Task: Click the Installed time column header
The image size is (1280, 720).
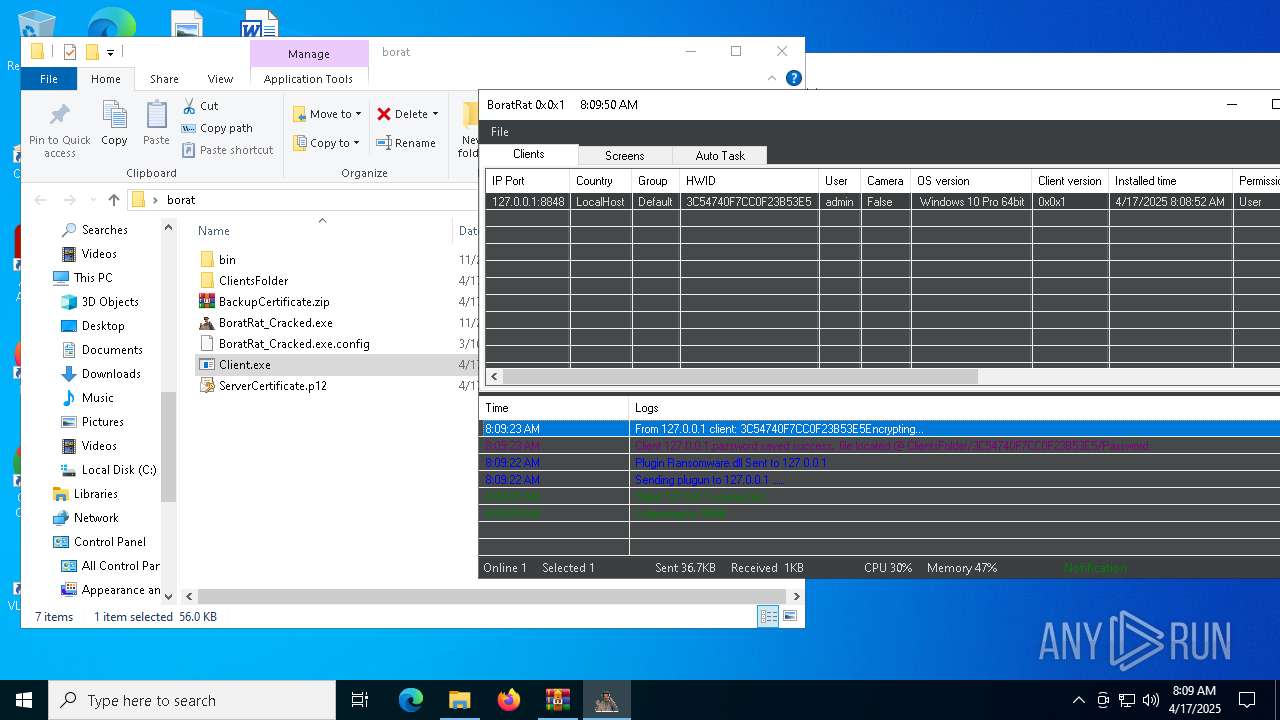Action: (1170, 181)
